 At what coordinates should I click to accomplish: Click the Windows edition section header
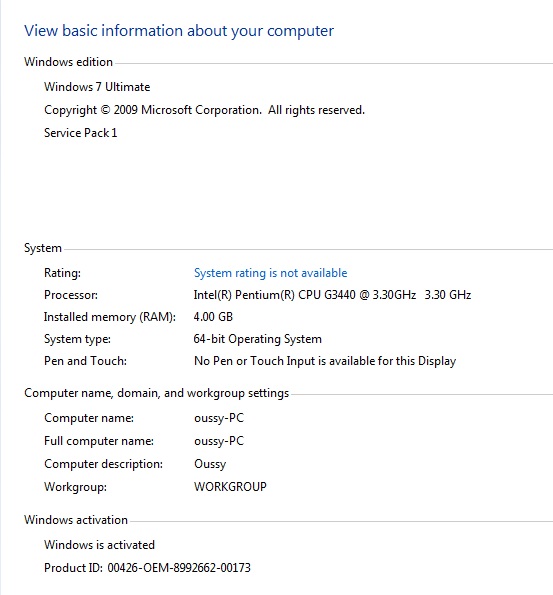(68, 62)
